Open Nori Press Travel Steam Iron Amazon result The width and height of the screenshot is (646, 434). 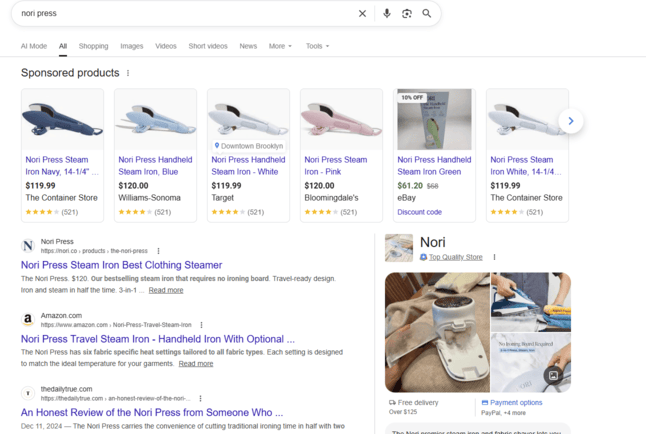(158, 339)
